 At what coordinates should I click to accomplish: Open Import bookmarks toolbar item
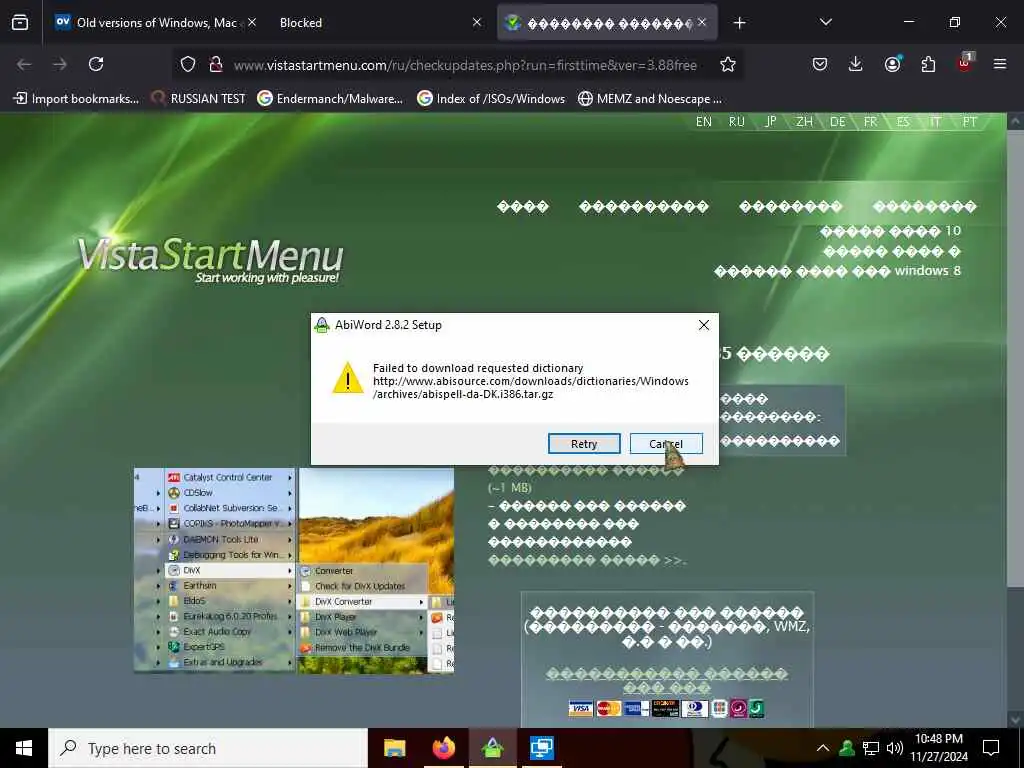coord(76,99)
